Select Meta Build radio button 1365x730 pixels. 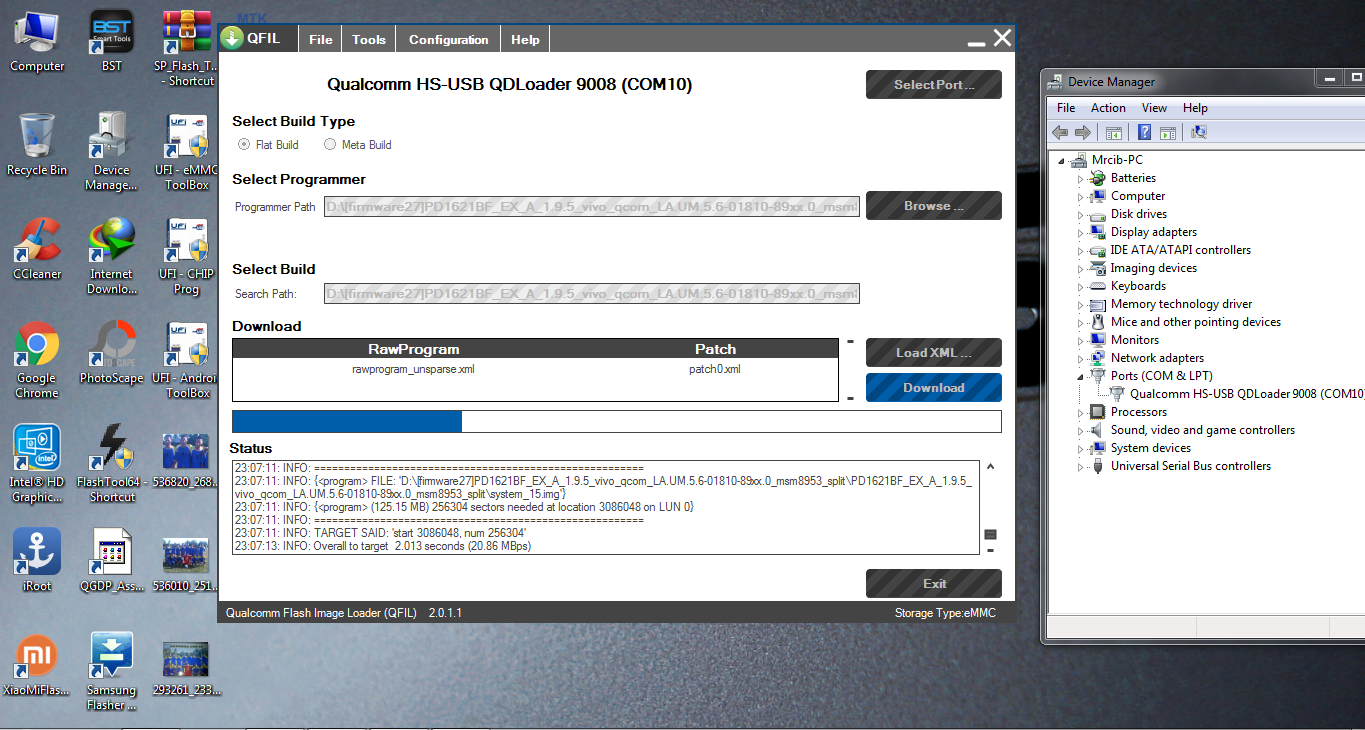[x=330, y=145]
